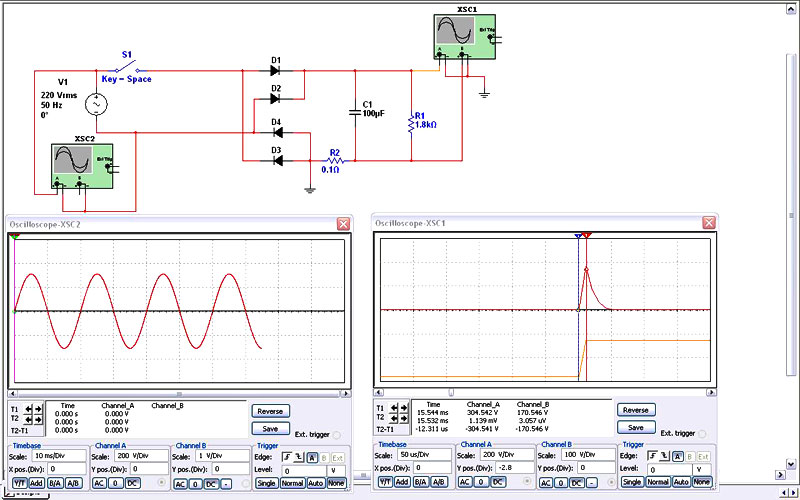
Task: Select diode D1 in the bridge rectifier
Action: click(x=276, y=71)
